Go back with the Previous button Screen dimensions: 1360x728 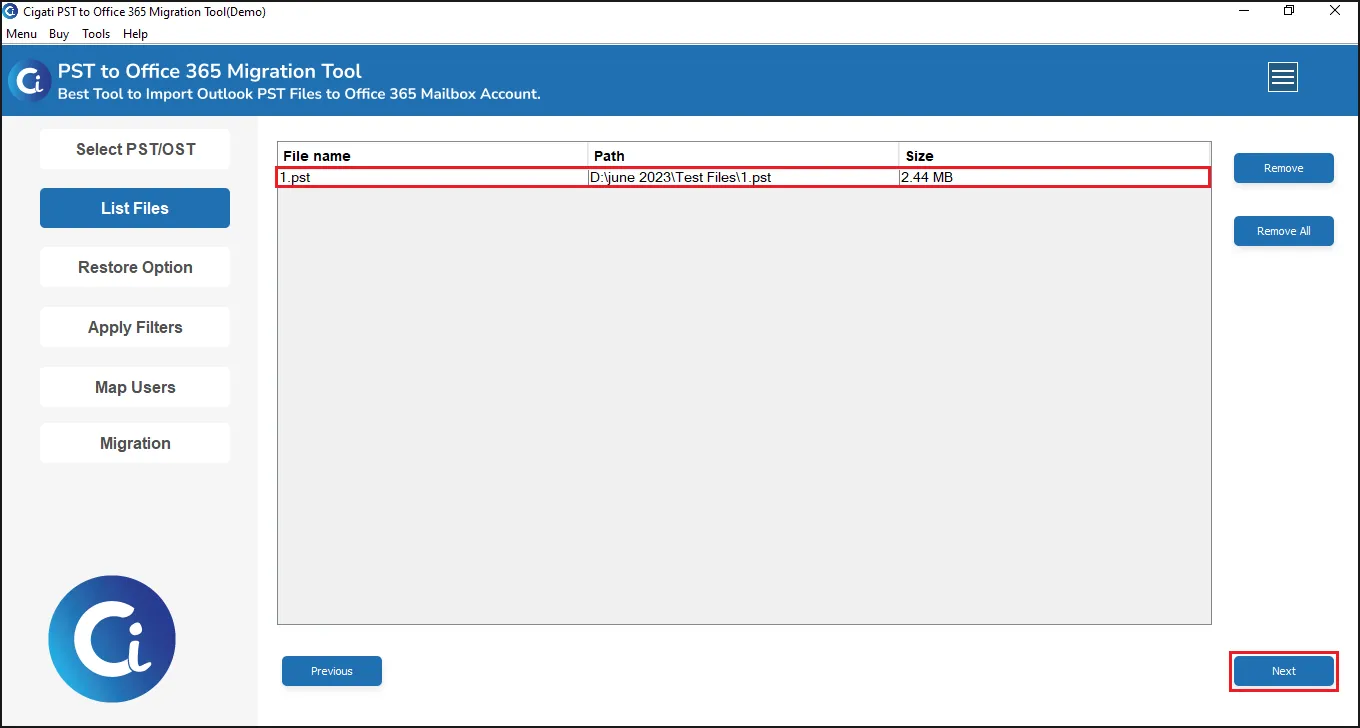332,671
